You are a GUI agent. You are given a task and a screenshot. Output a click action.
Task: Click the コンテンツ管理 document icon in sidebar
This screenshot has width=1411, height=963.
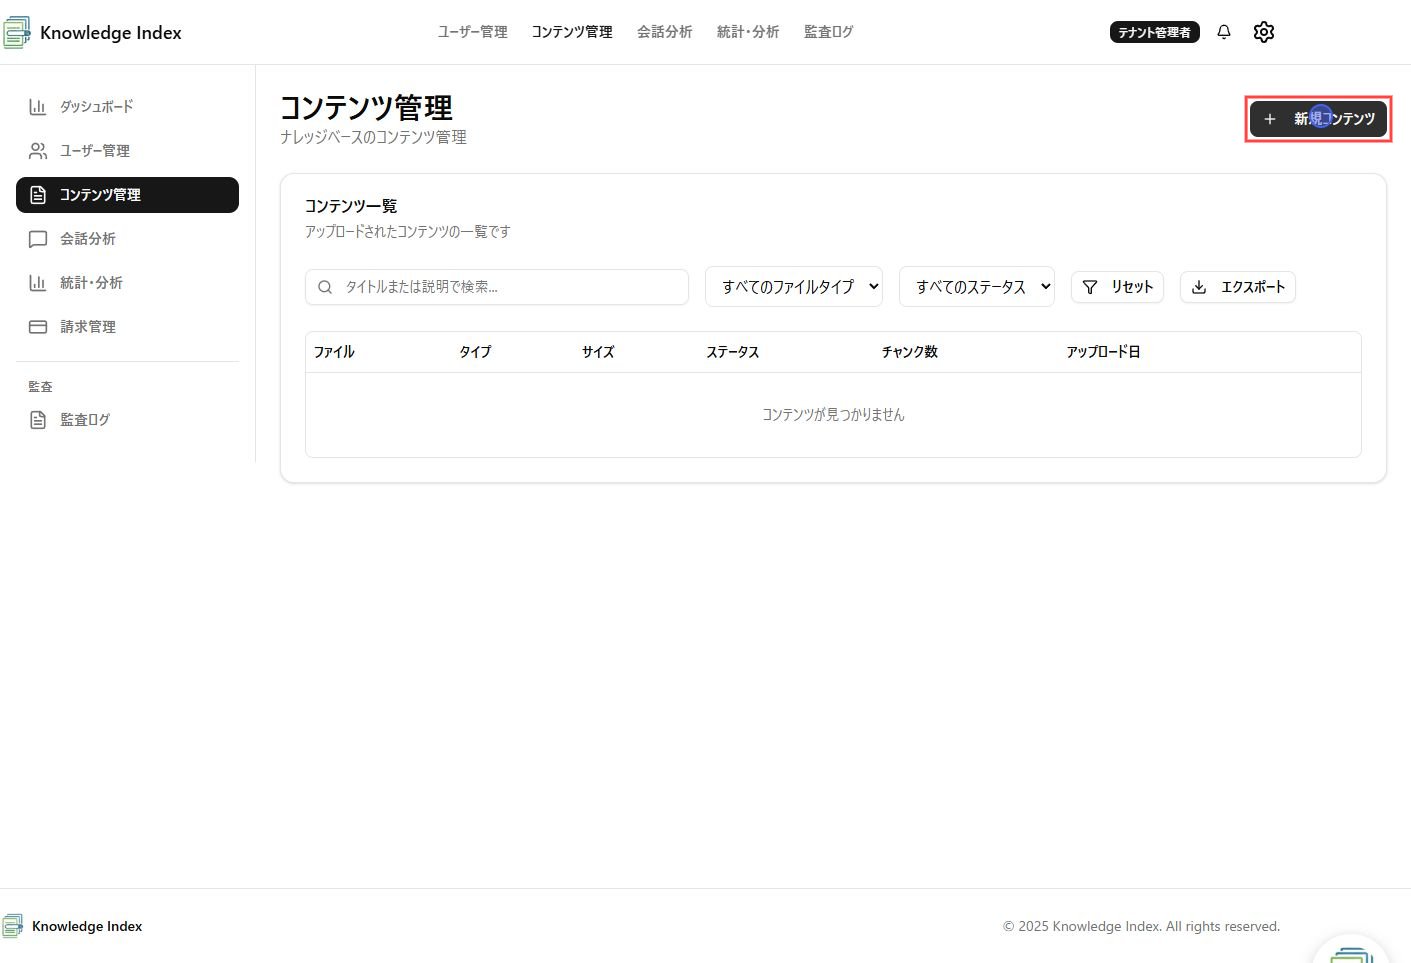coord(38,195)
